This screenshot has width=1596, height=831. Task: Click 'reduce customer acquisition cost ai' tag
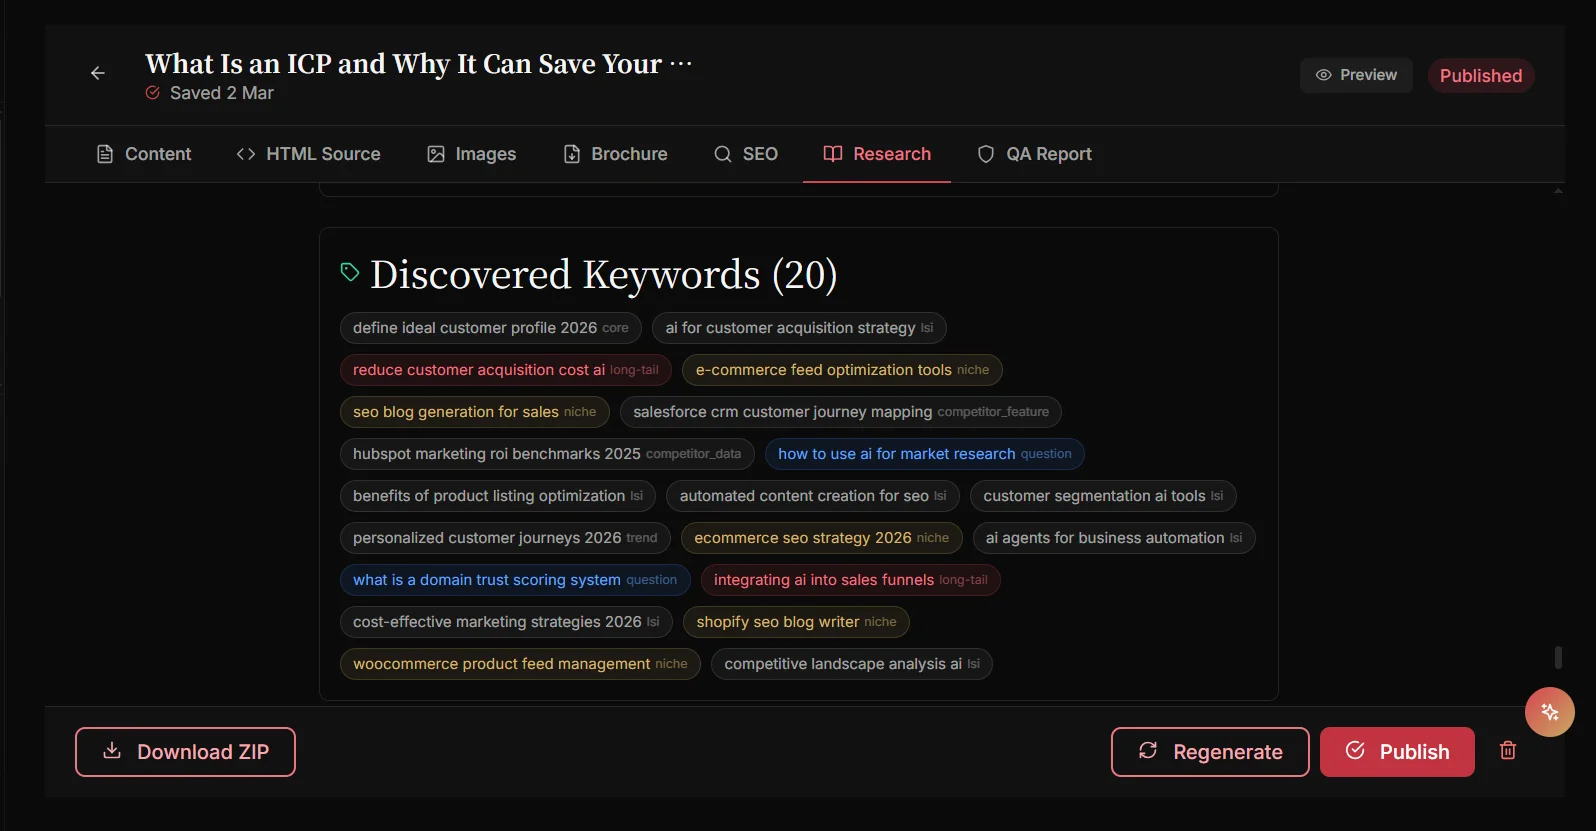tap(506, 370)
